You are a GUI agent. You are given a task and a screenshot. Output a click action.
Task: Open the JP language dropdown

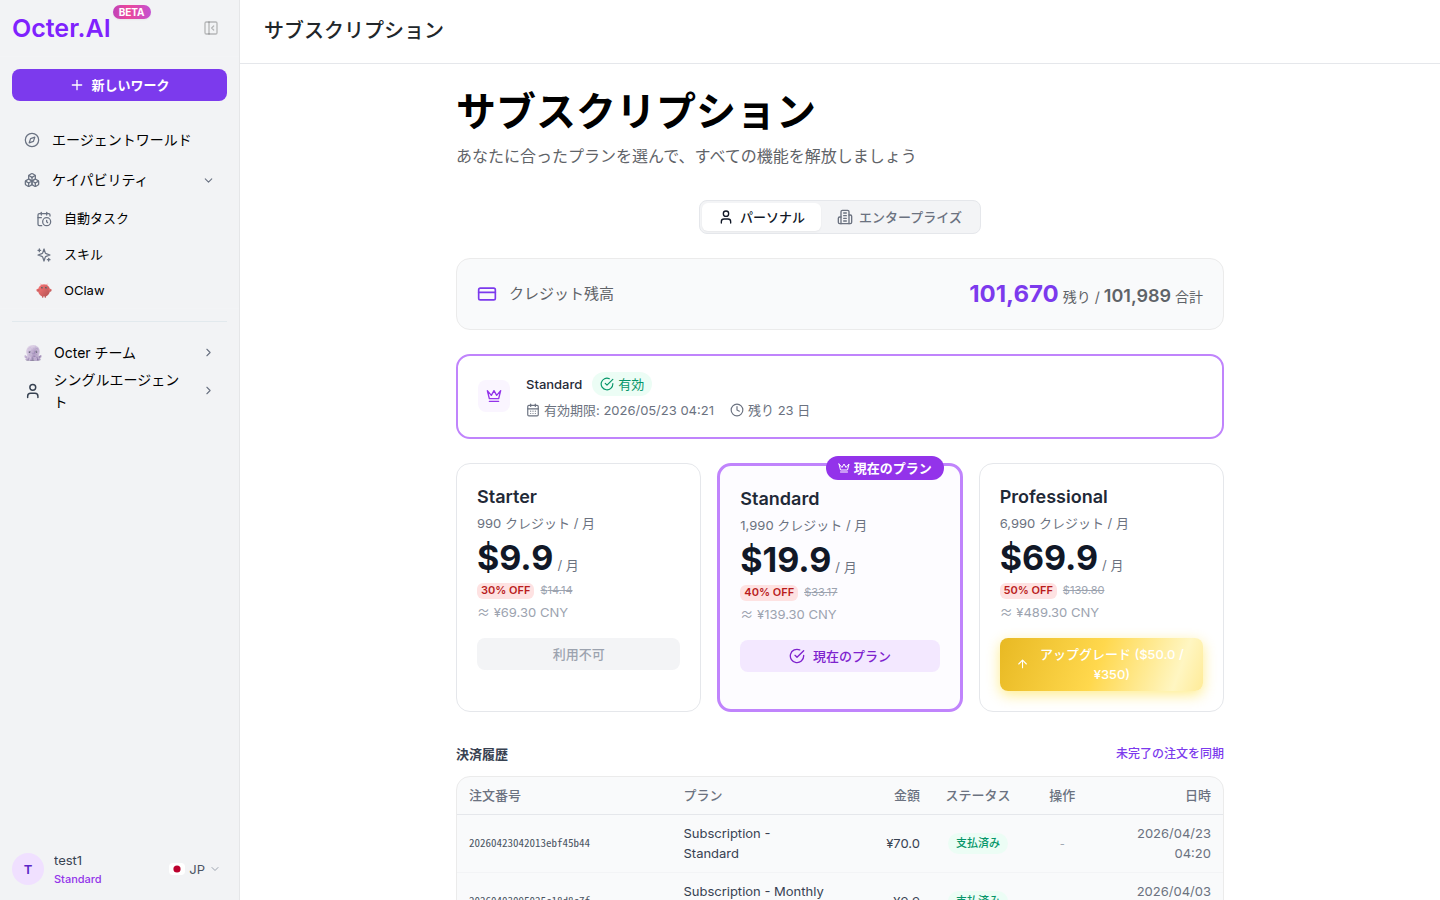(195, 869)
